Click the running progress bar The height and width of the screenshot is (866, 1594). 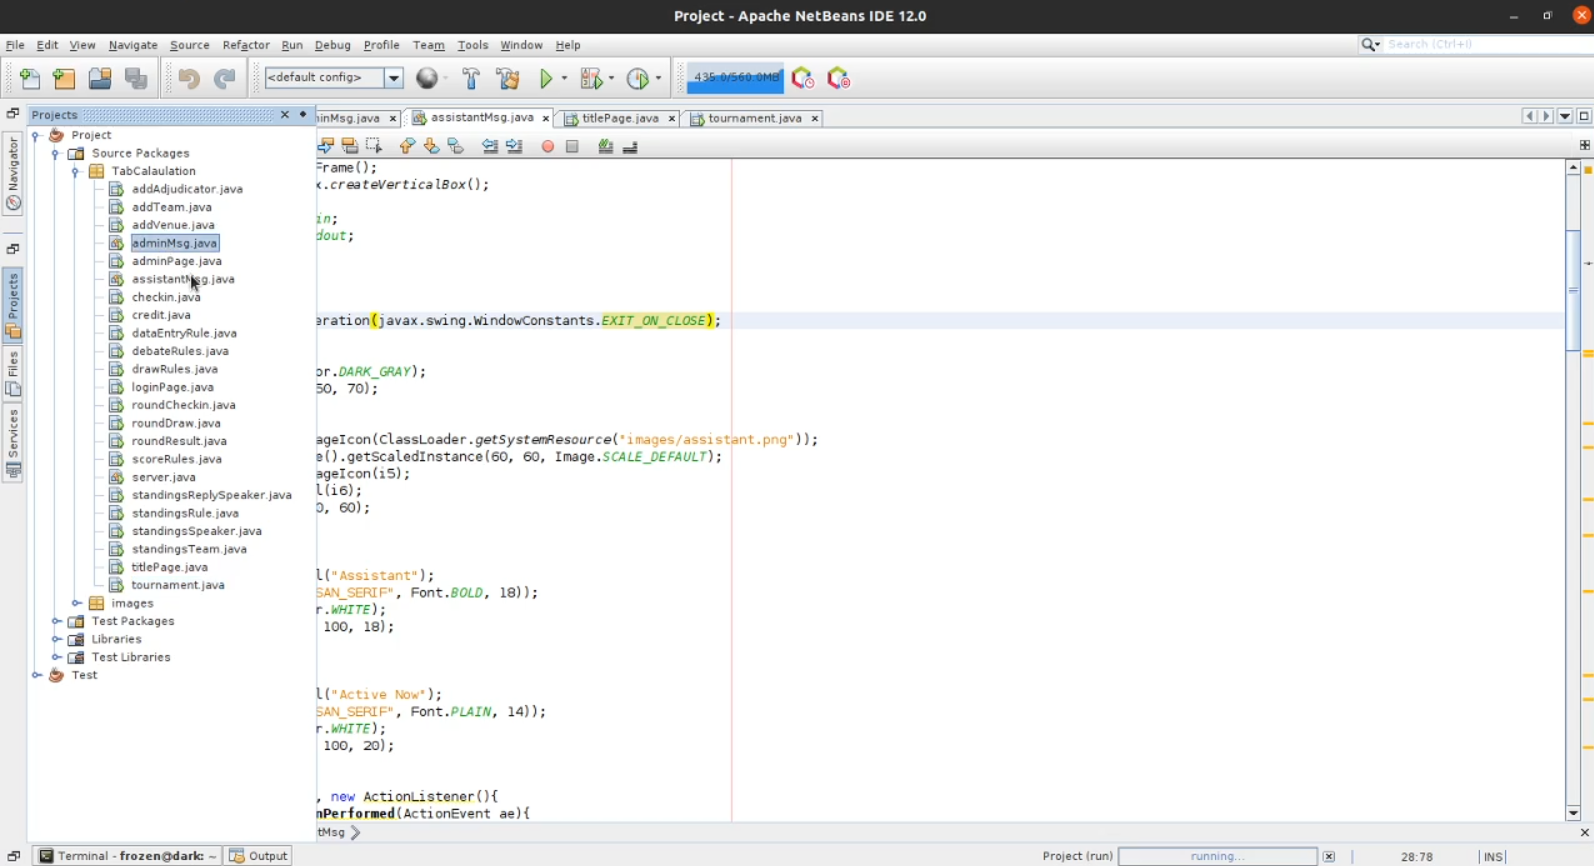pyautogui.click(x=1217, y=856)
